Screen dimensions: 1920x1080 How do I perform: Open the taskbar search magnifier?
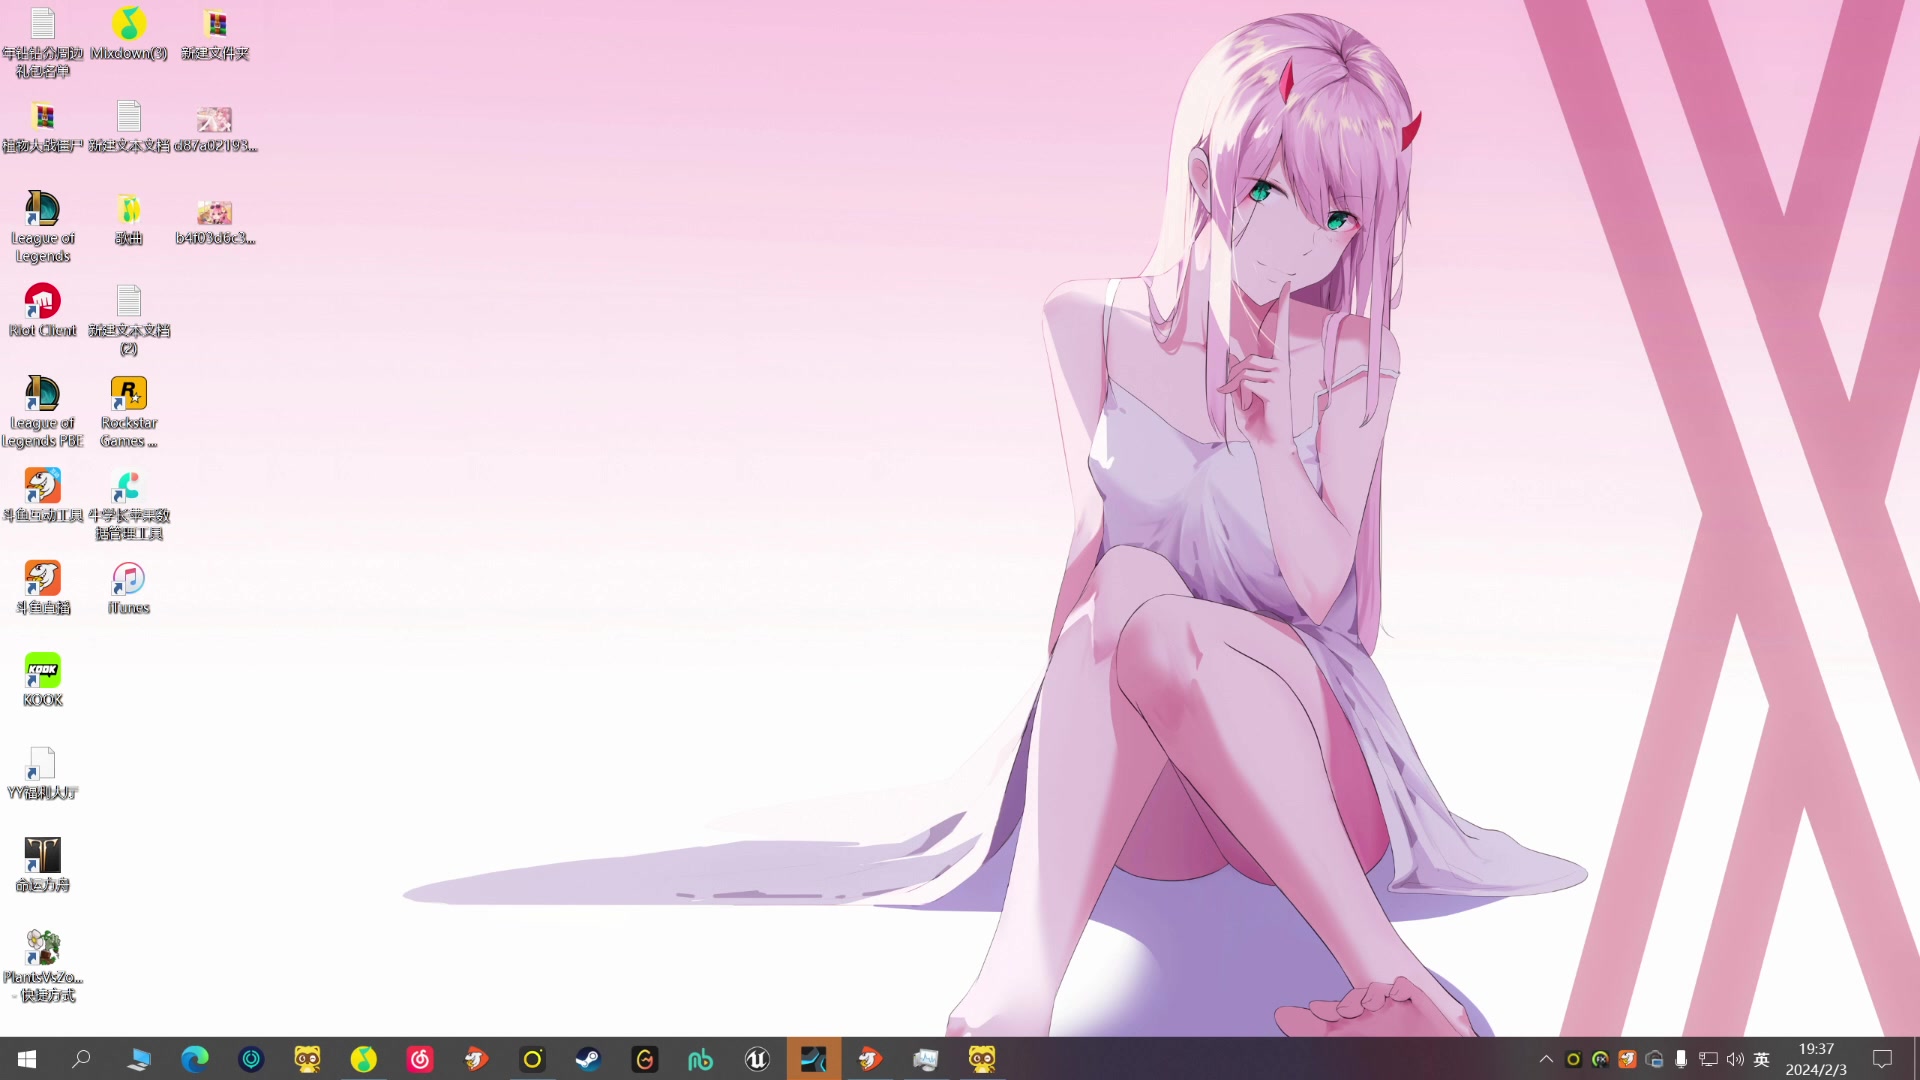point(82,1059)
